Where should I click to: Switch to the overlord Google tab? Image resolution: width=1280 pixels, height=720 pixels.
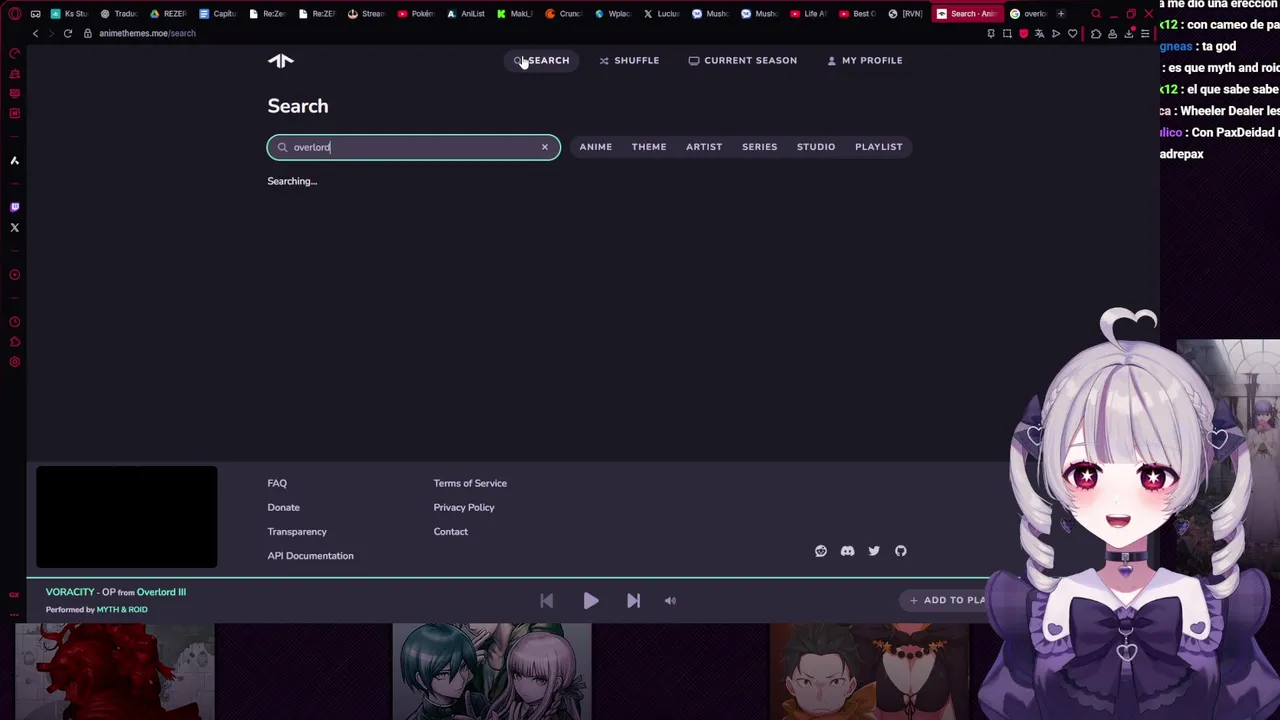click(x=1029, y=14)
